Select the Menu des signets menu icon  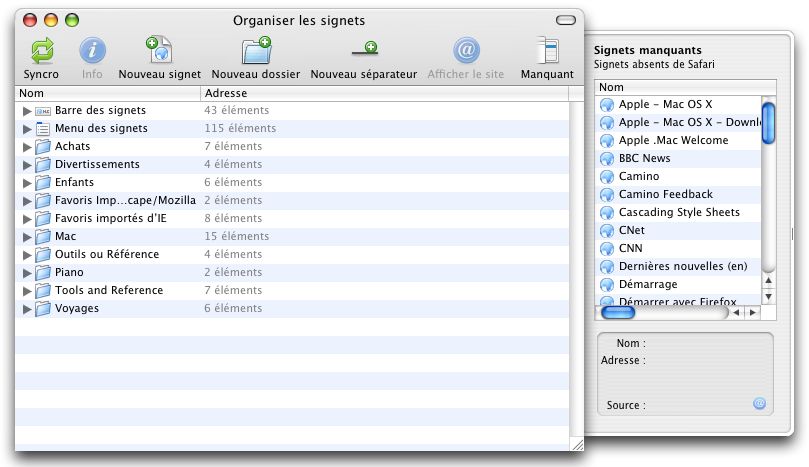43,128
